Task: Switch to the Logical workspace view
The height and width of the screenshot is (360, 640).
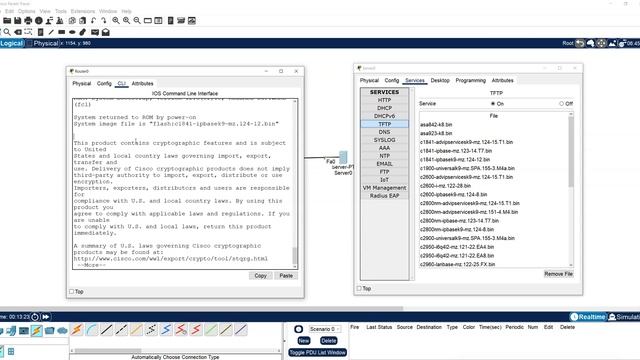Action: pos(12,43)
